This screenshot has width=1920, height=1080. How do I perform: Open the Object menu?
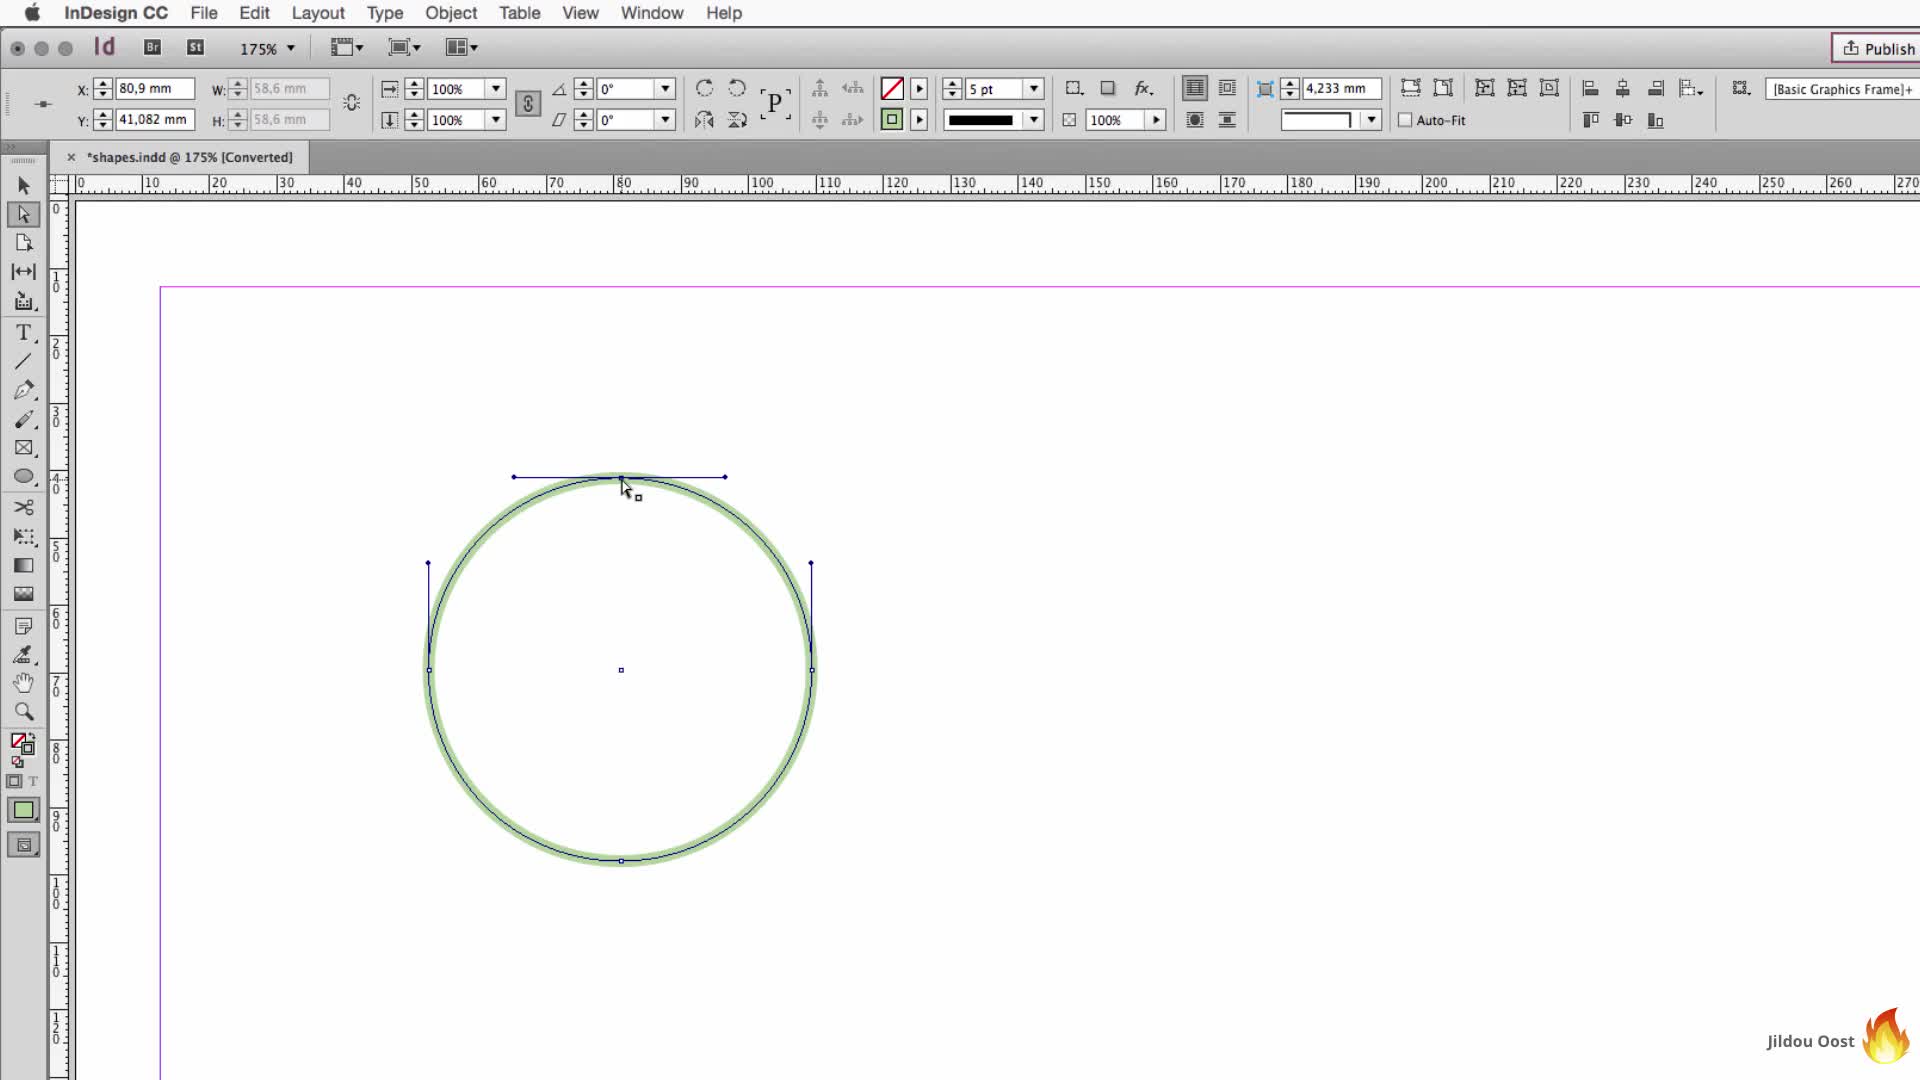click(451, 13)
